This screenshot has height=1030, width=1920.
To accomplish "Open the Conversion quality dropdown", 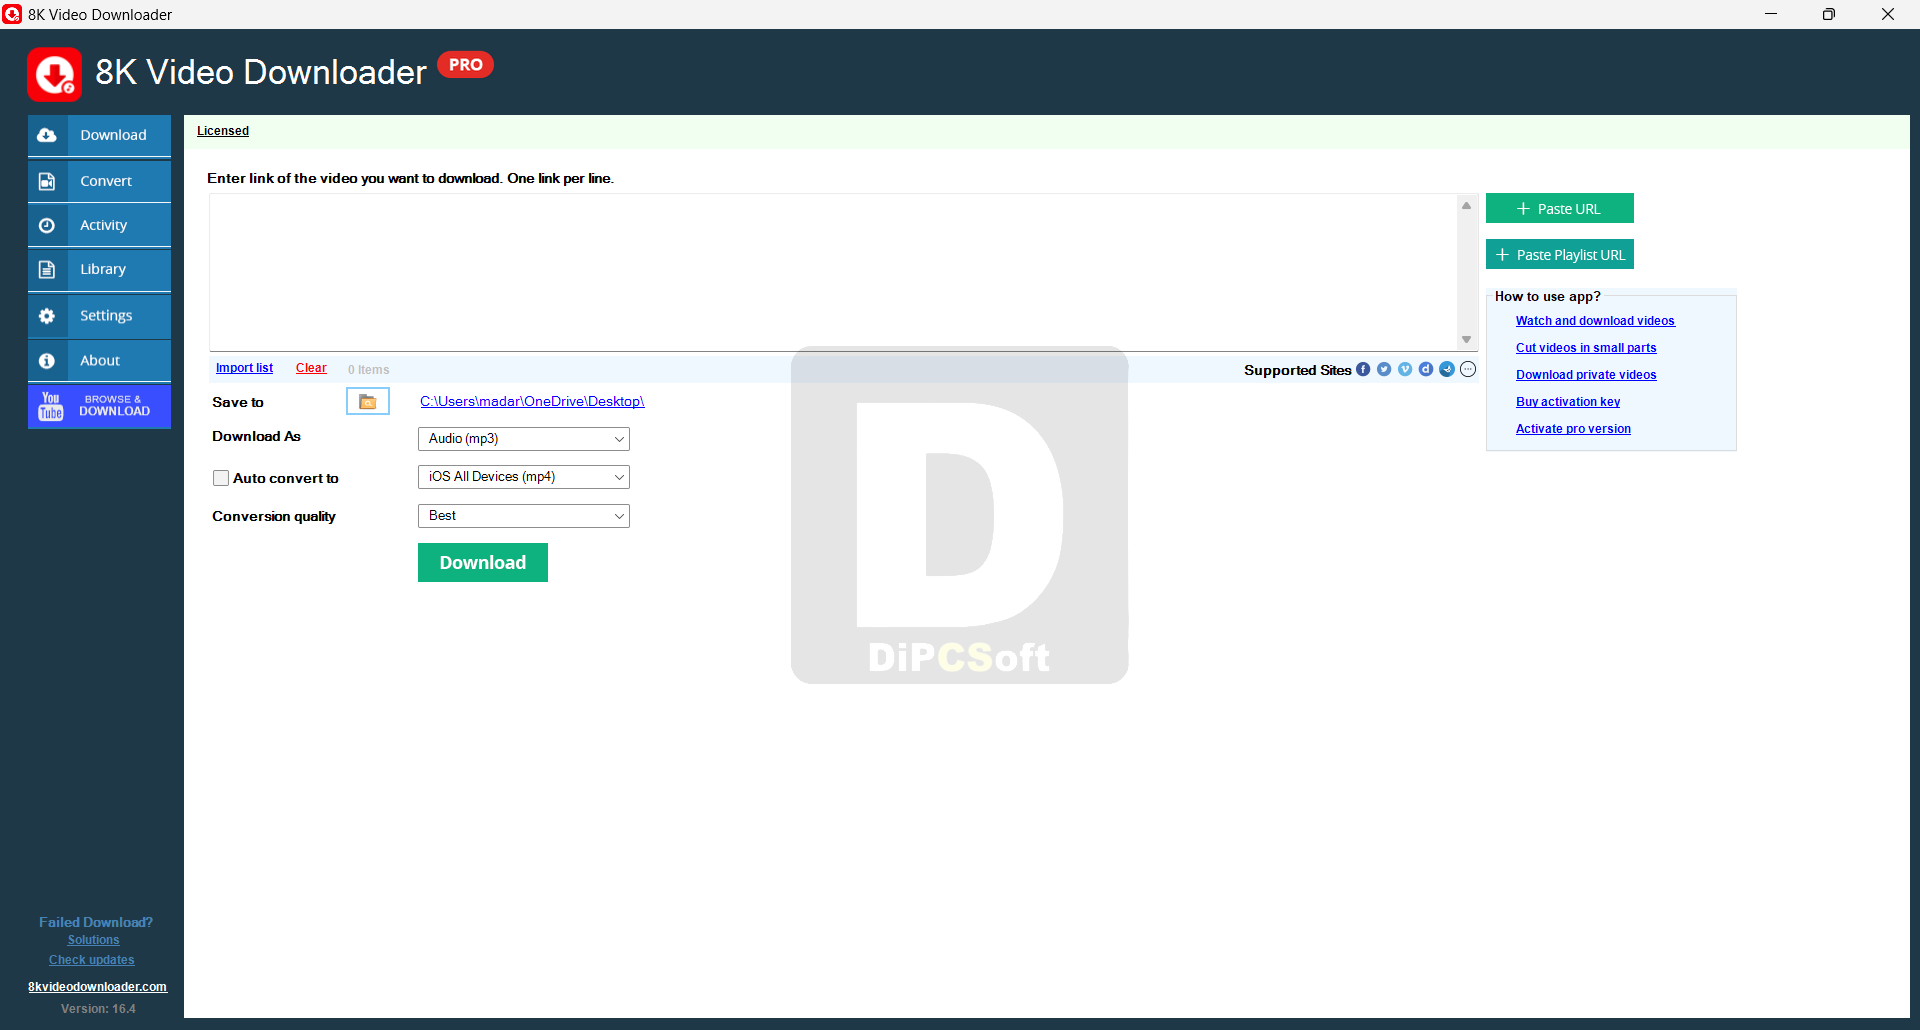I will click(524, 516).
